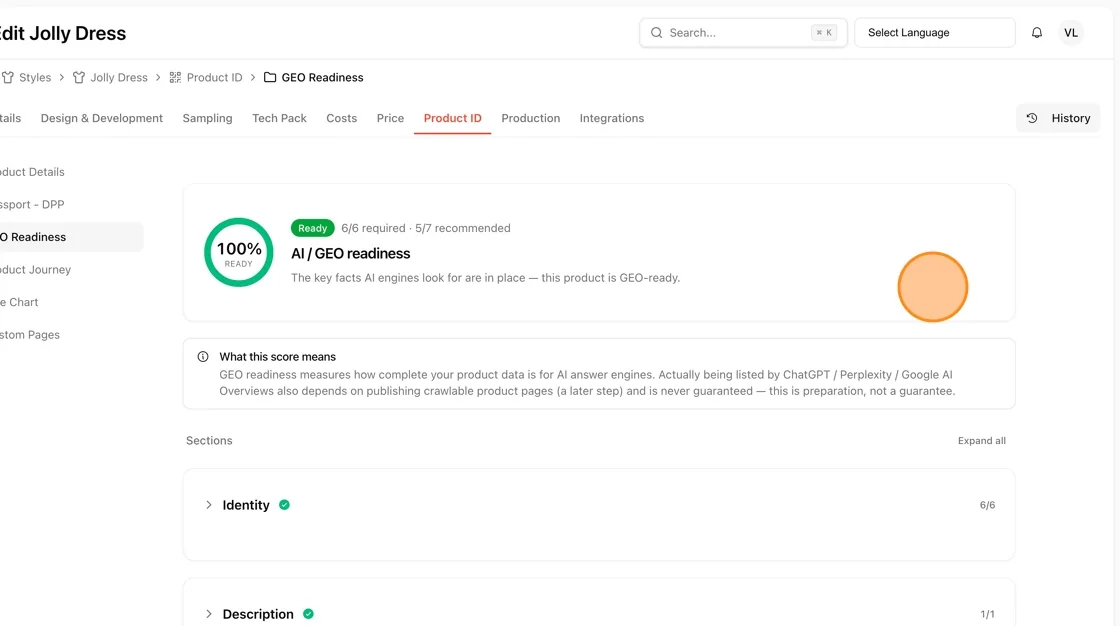This screenshot has height=626, width=1120.
Task: Select GEO Readiness in the sidebar
Action: point(71,237)
